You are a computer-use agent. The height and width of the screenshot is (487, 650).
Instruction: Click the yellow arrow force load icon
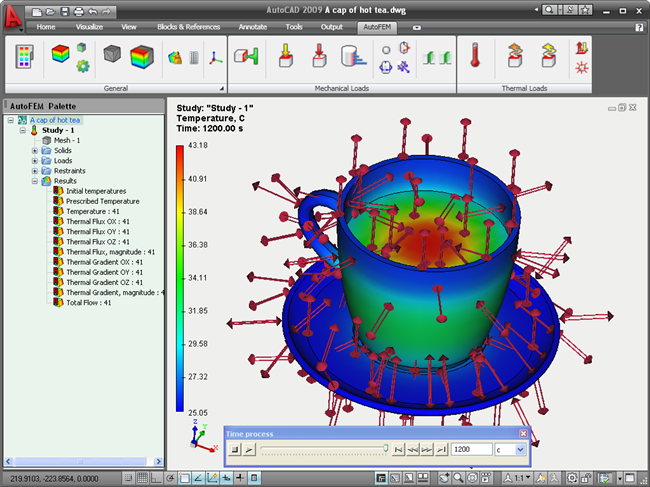point(286,56)
